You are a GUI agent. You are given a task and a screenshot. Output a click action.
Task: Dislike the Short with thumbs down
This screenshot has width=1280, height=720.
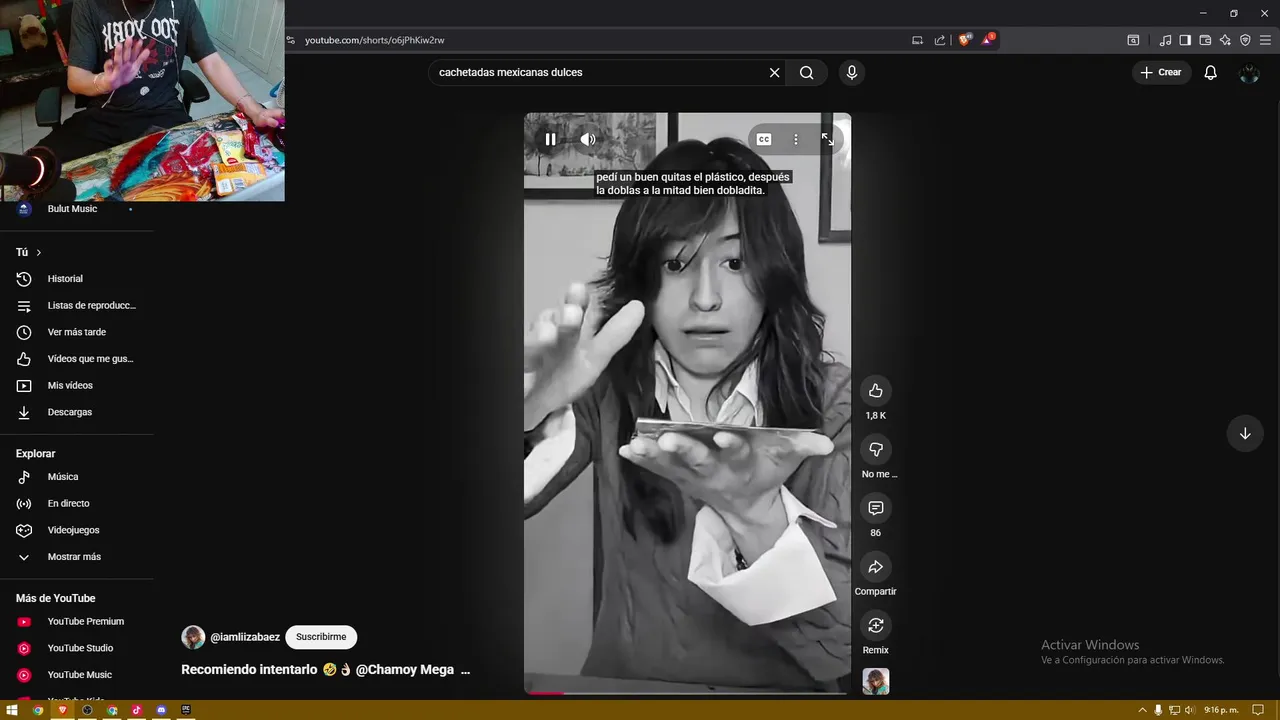coord(876,450)
